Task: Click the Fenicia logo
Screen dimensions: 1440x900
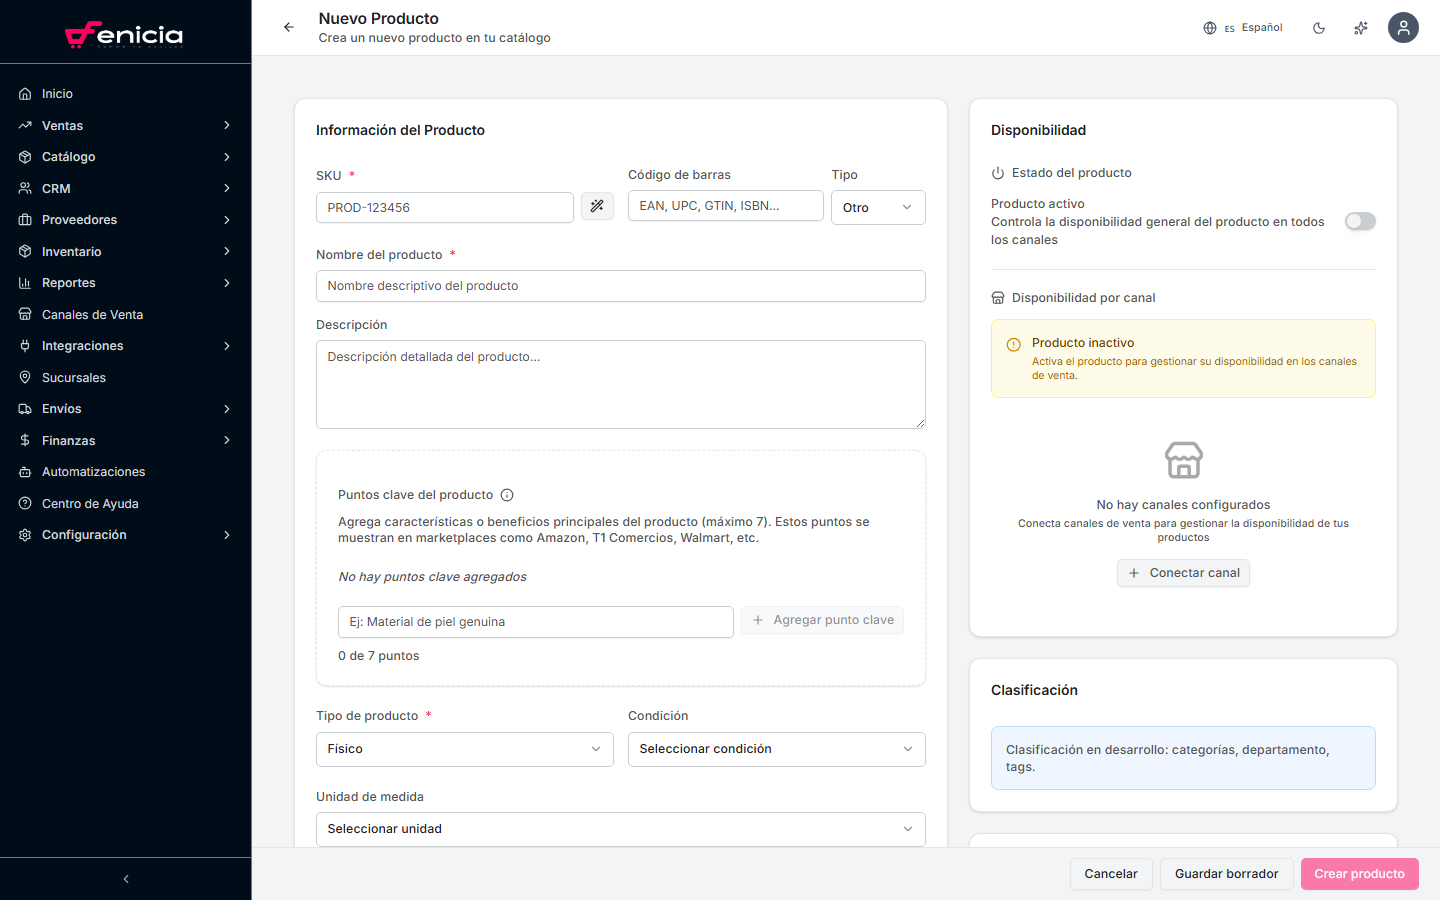Action: 125,35
